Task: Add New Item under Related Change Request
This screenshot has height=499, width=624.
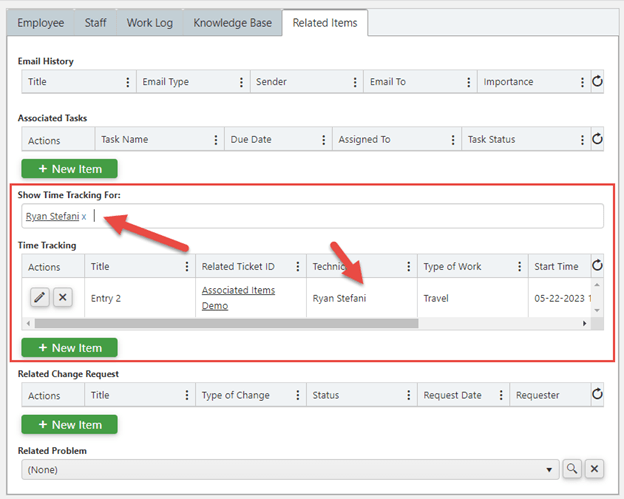Action: point(69,425)
